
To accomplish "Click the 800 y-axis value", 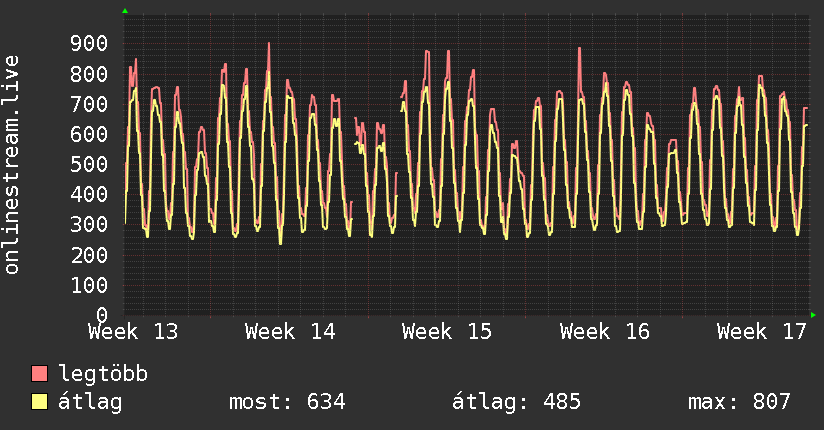I will tap(89, 74).
